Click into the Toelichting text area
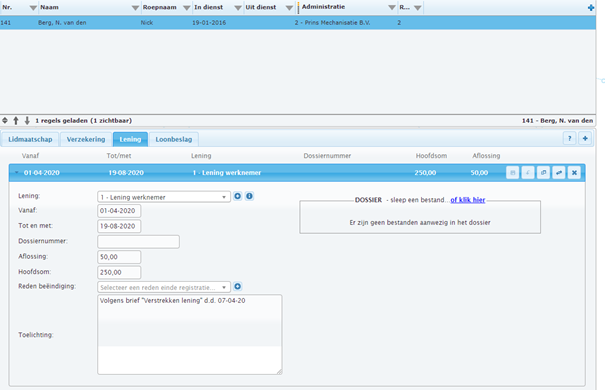The width and height of the screenshot is (605, 390). (190, 334)
